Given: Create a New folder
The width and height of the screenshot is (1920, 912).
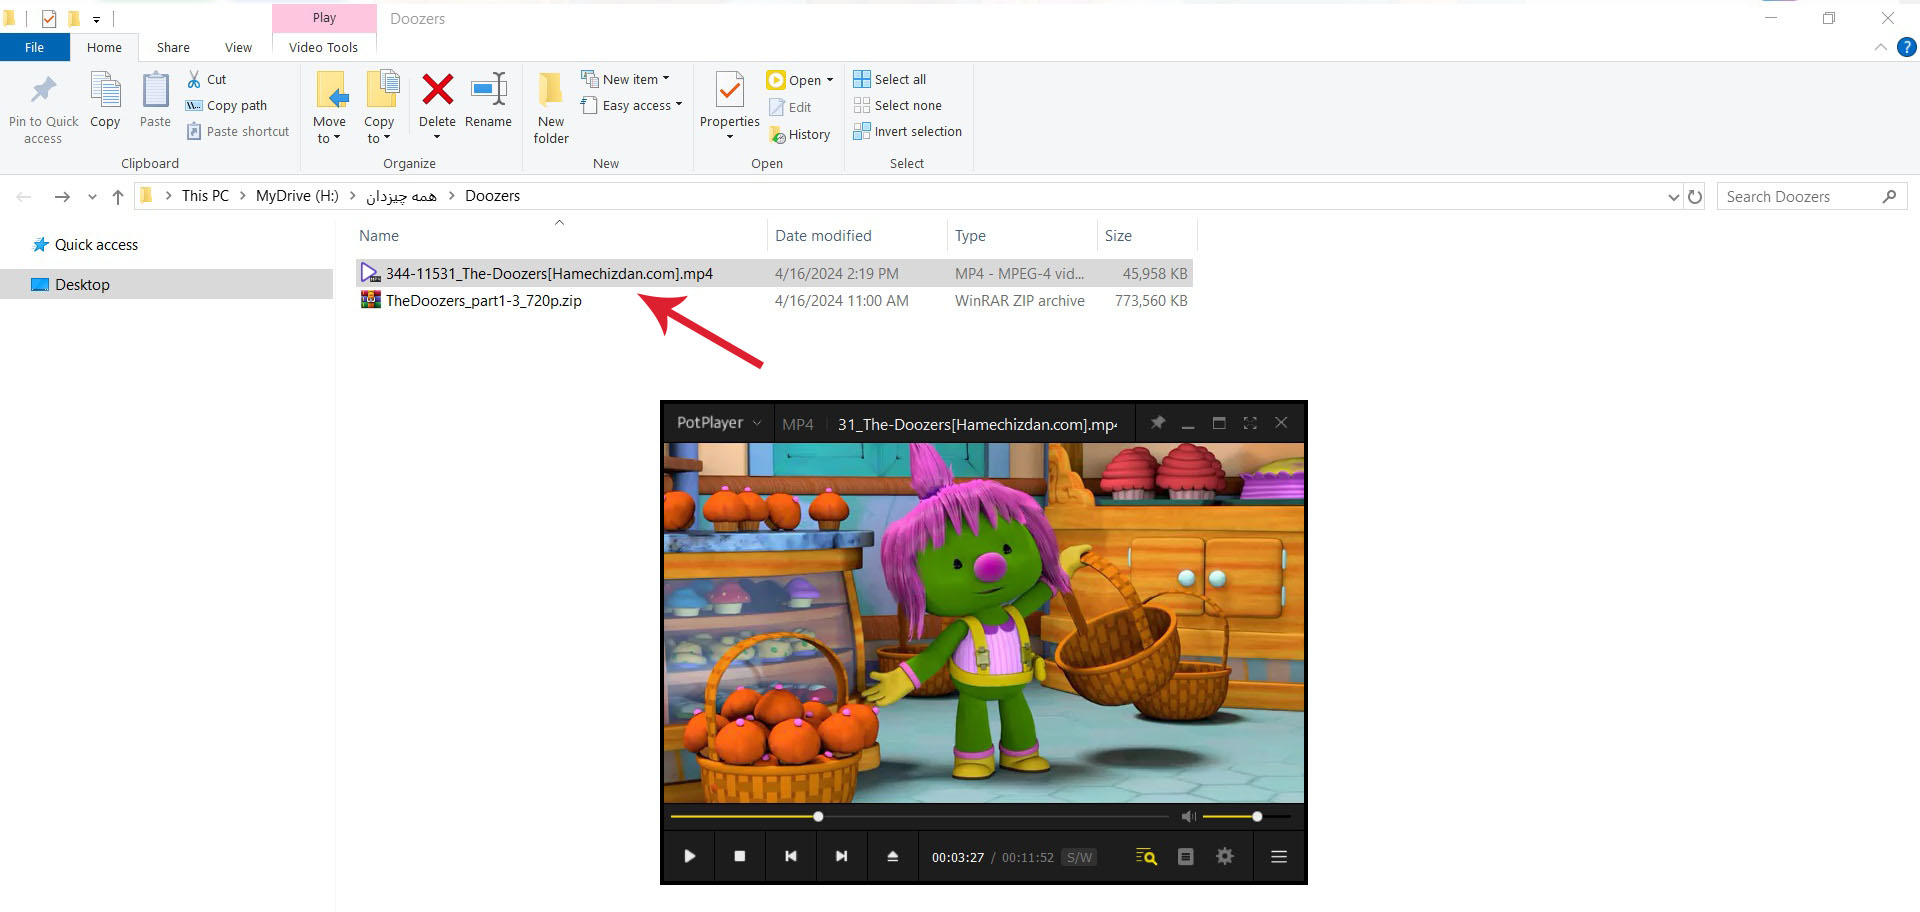Looking at the screenshot, I should click(x=551, y=108).
